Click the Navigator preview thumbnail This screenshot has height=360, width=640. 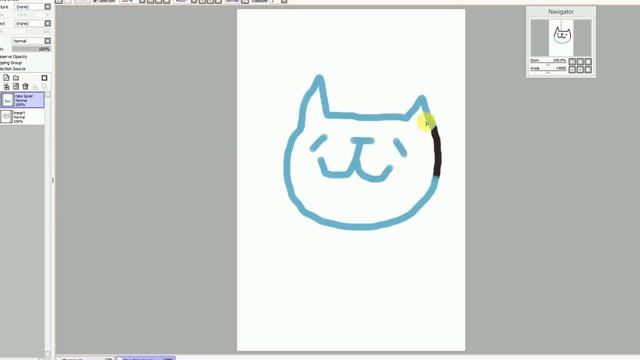coord(561,38)
